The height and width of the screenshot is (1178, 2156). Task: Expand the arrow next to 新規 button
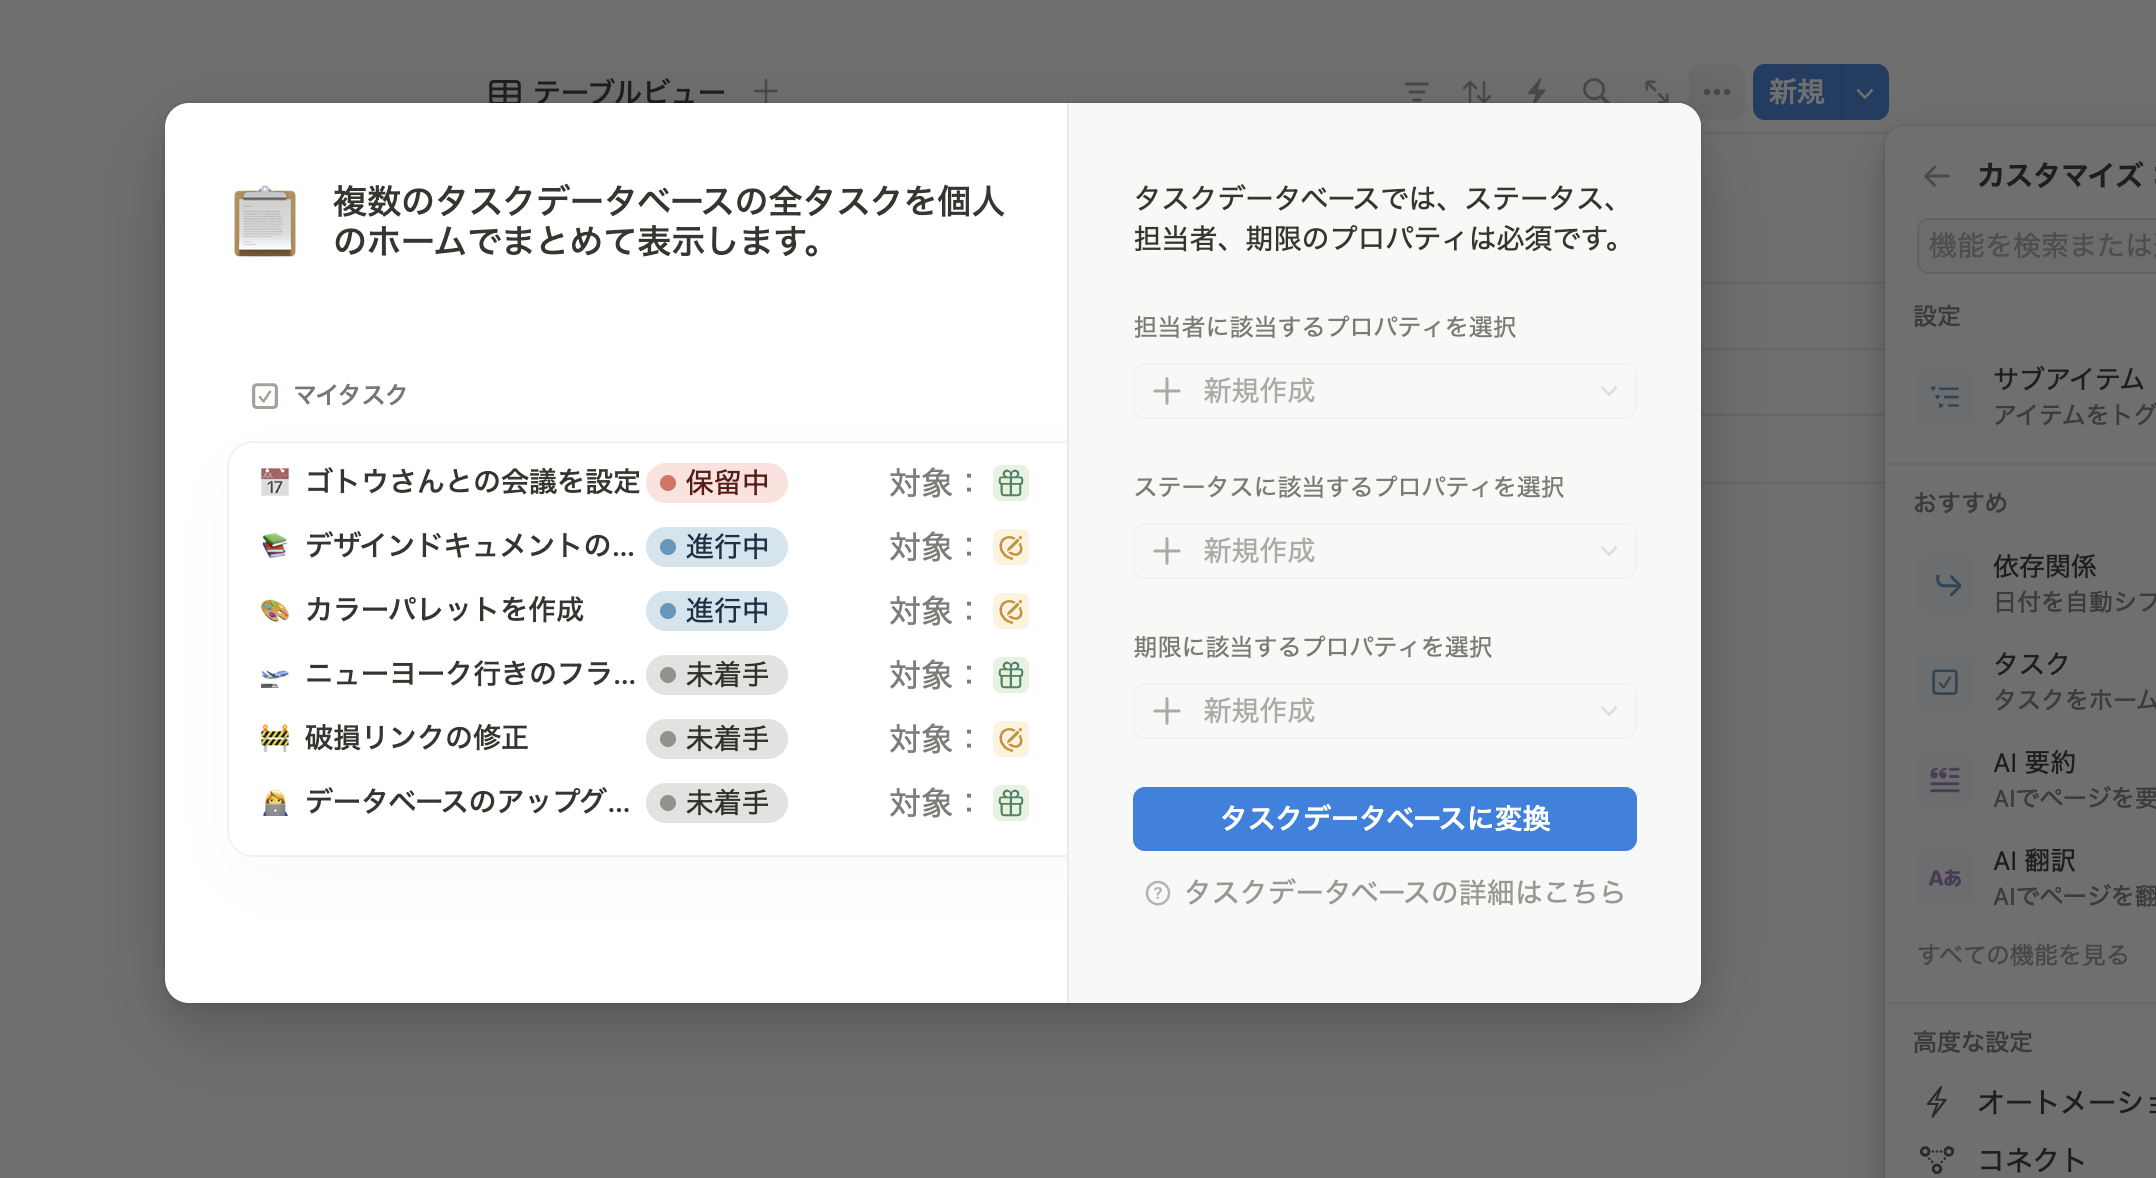[1865, 93]
